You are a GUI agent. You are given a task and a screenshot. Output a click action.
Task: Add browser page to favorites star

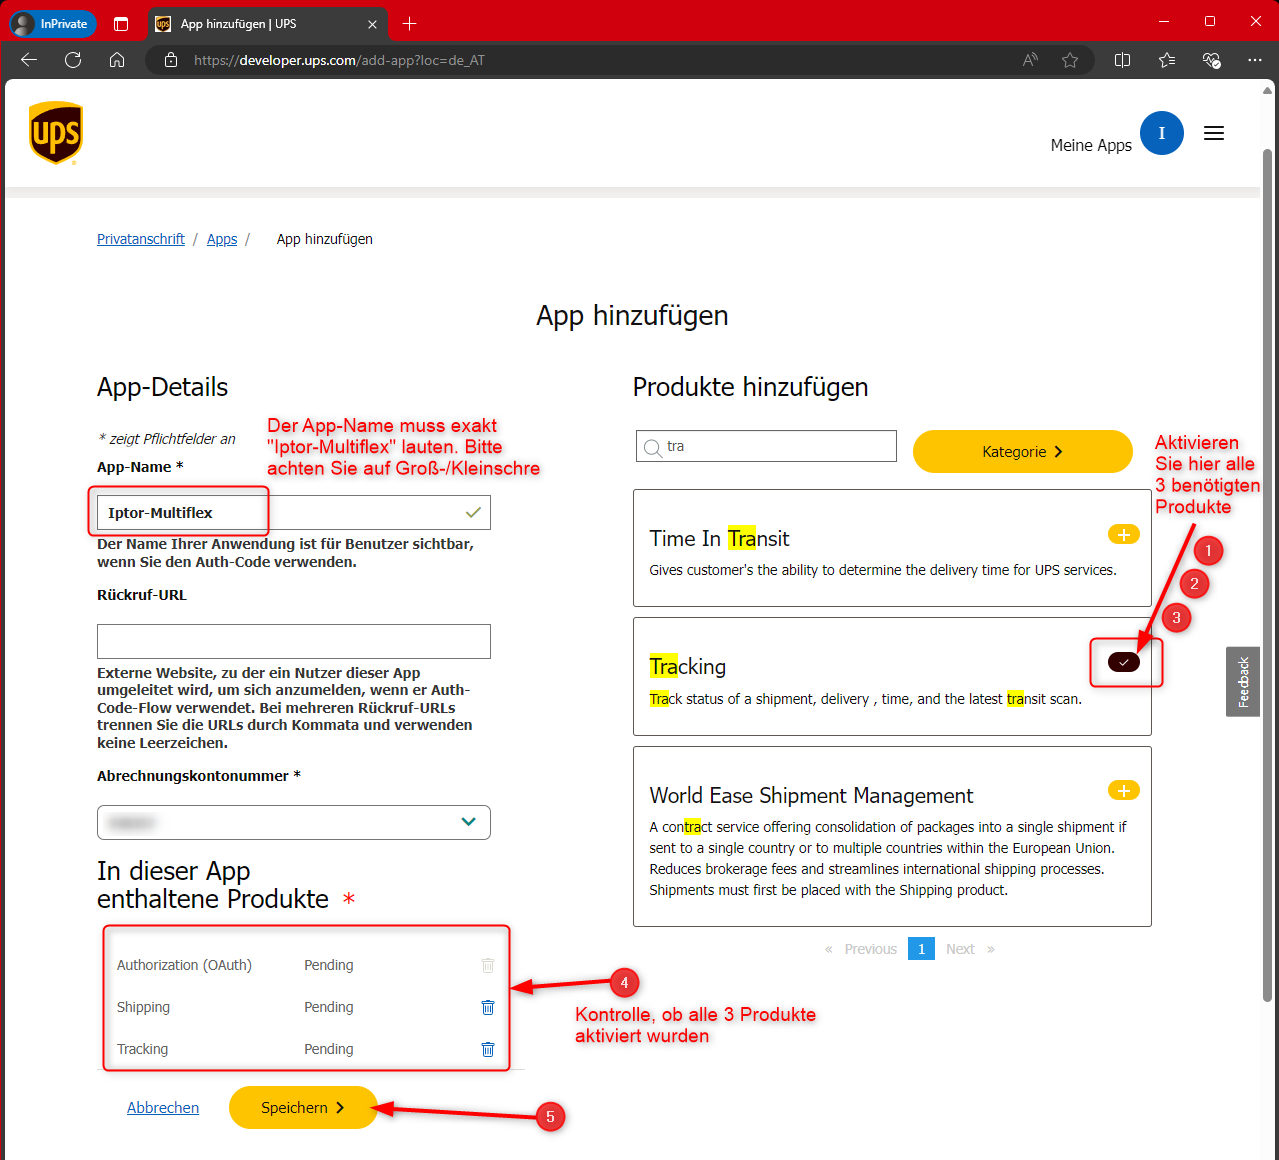[1069, 60]
